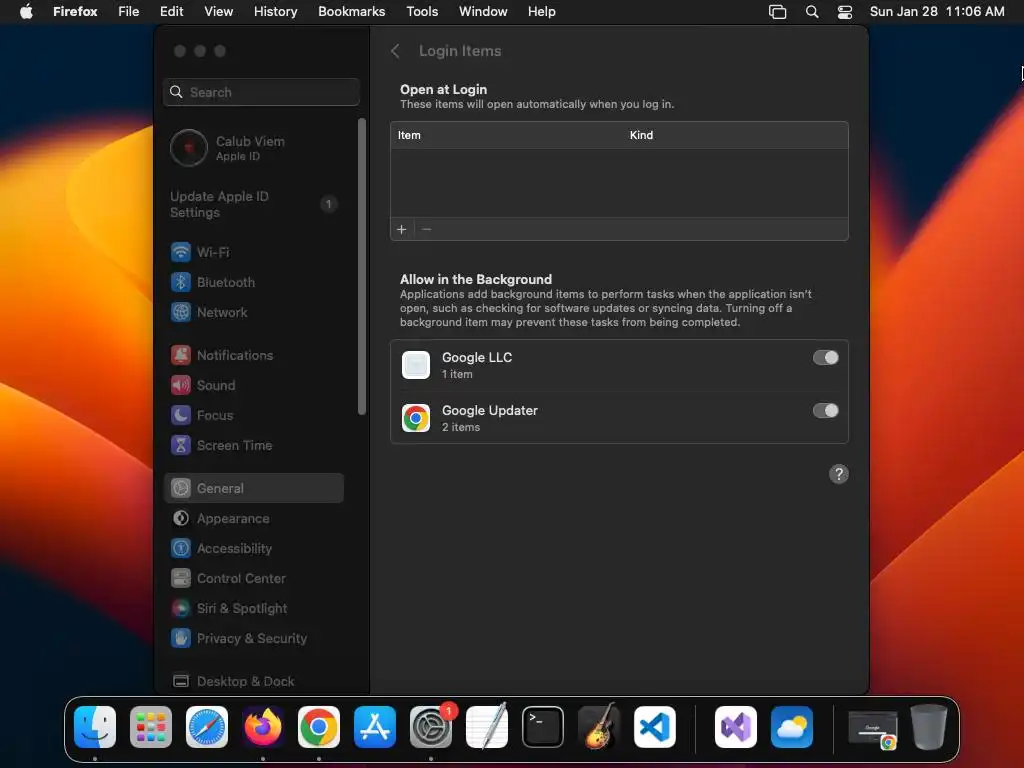1024x768 pixels.
Task: Open App Store from the Dock
Action: click(x=375, y=727)
